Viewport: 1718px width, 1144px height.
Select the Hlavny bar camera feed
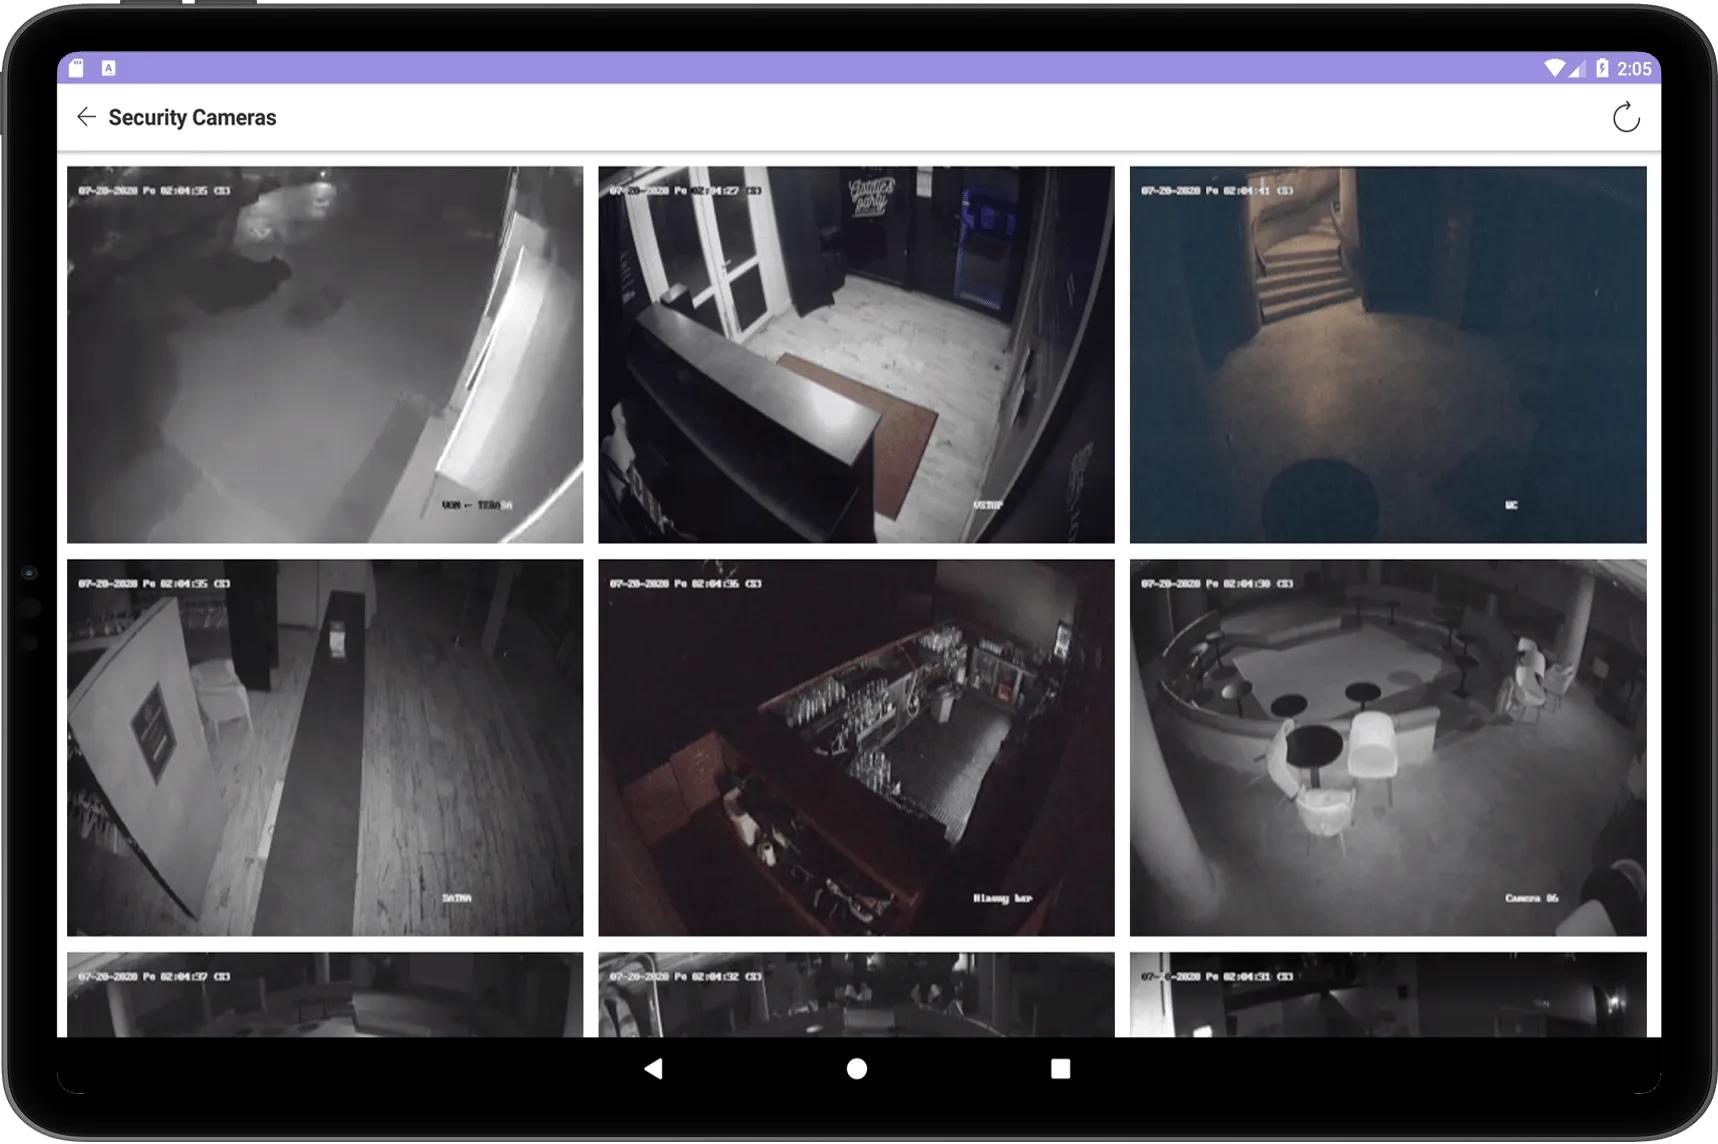point(856,747)
